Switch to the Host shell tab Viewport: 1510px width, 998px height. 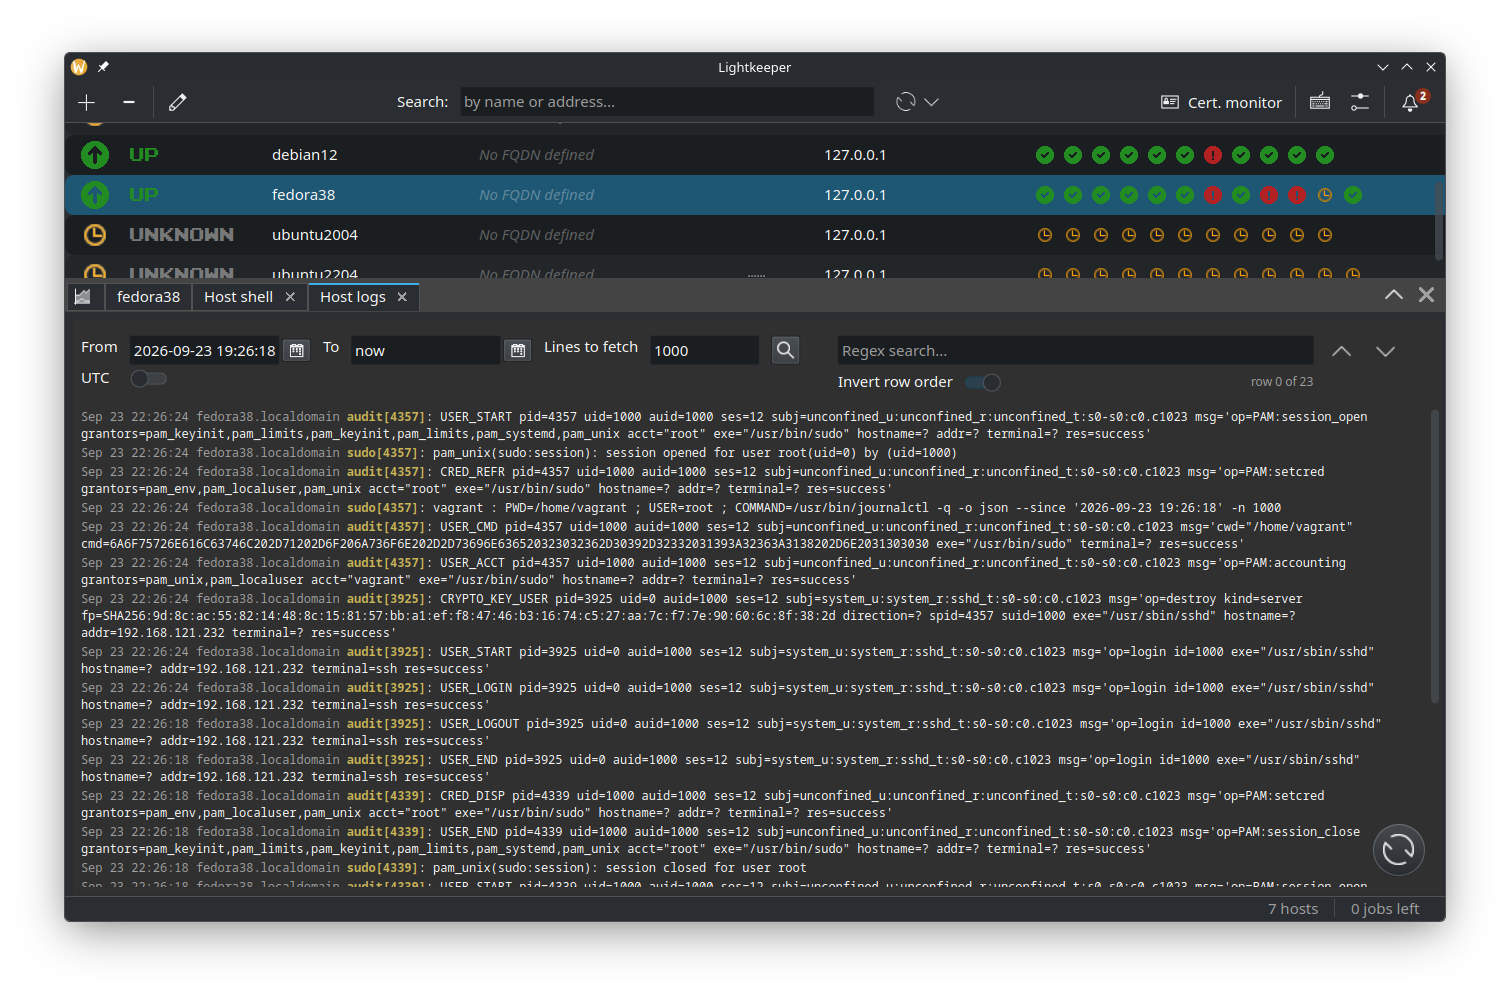click(x=238, y=297)
